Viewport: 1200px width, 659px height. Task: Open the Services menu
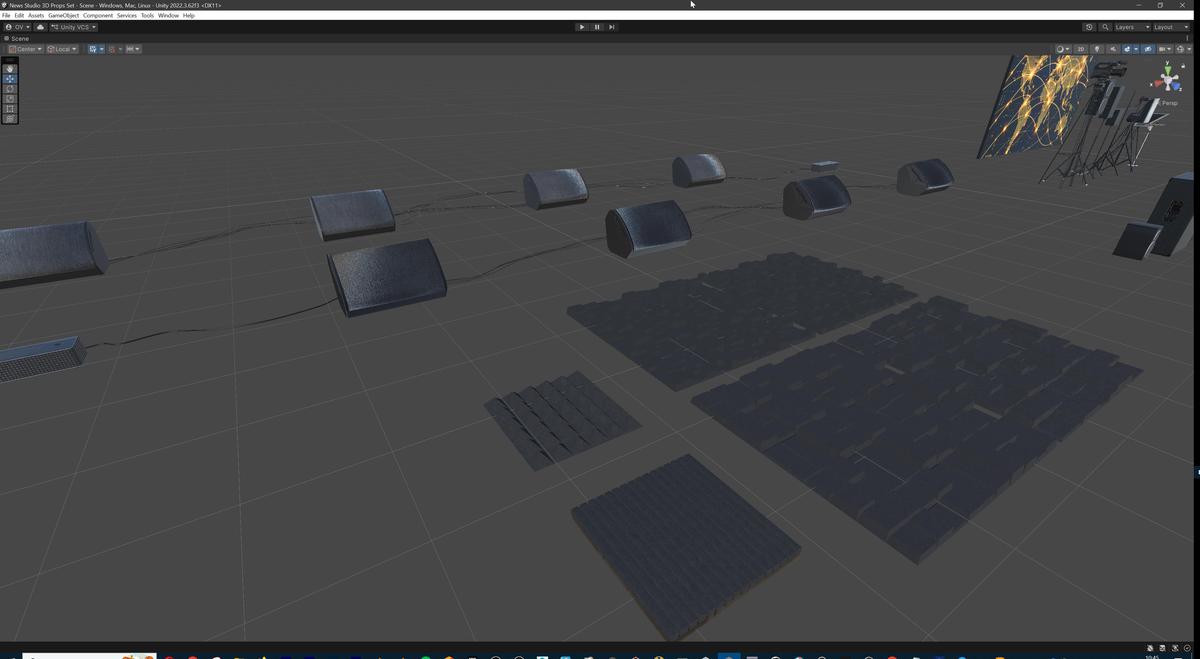pyautogui.click(x=127, y=16)
